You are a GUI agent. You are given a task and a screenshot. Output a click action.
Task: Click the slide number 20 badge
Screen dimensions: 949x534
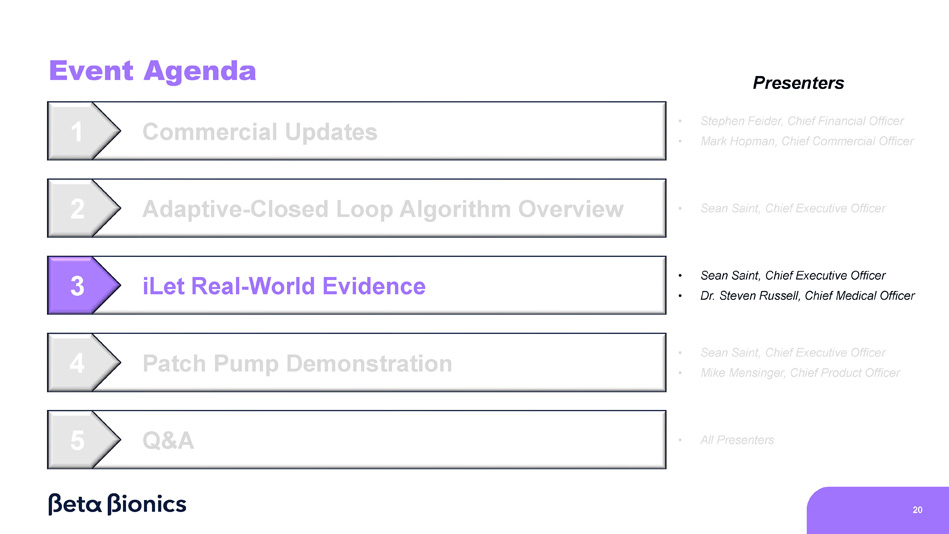tap(917, 510)
